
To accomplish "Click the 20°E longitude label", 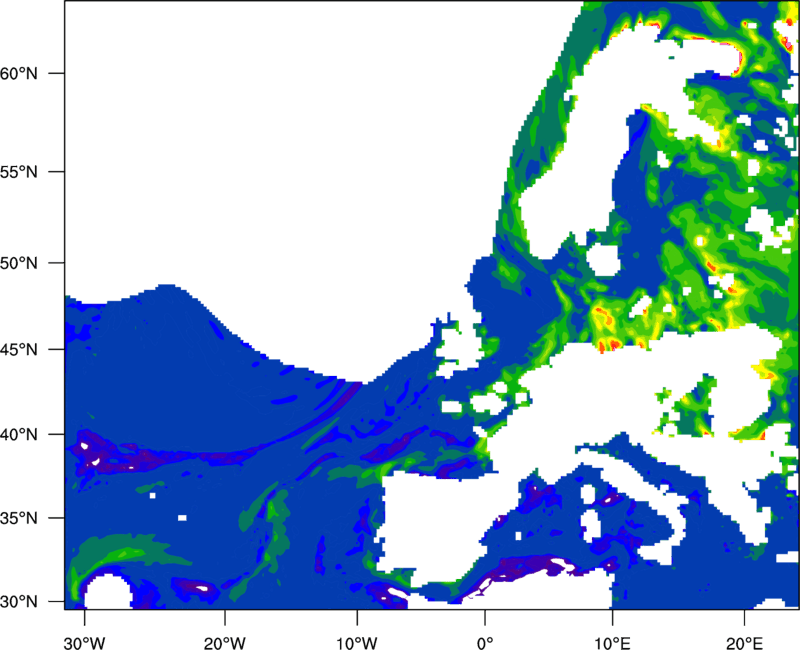I will pos(744,643).
